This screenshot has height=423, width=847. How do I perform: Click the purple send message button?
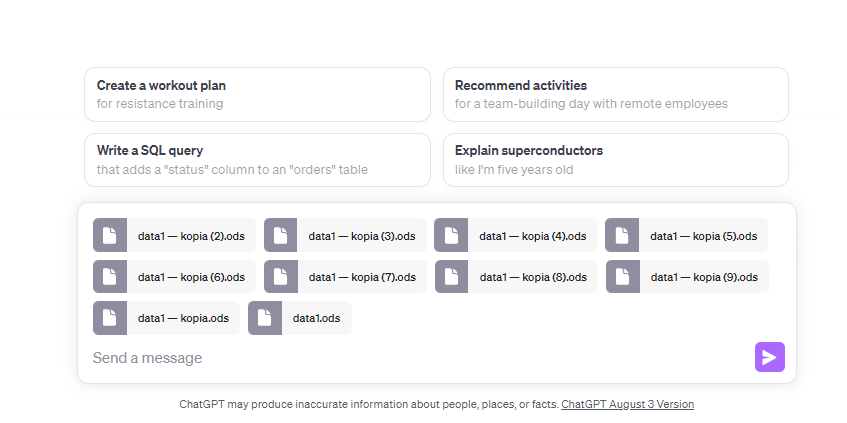pos(769,357)
